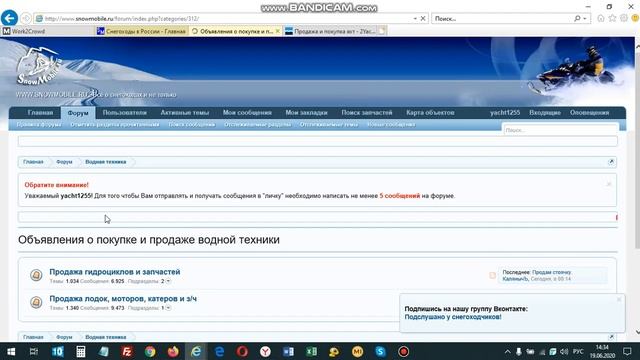Open the "Главная" main navigation tab
The width and height of the screenshot is (640, 360).
[x=40, y=113]
